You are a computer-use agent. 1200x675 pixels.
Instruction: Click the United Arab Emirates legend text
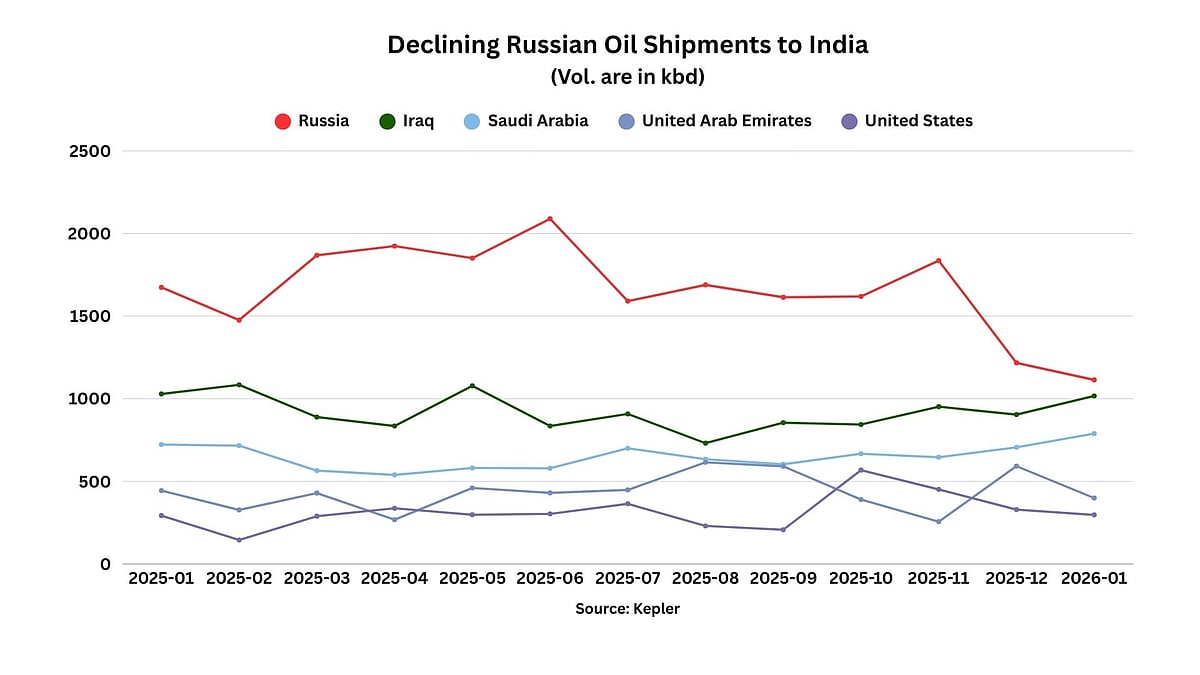[x=726, y=121]
